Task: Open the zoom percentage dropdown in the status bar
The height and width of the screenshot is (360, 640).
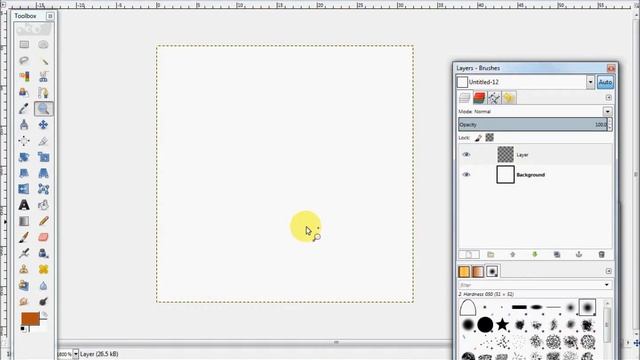Action: click(76, 354)
